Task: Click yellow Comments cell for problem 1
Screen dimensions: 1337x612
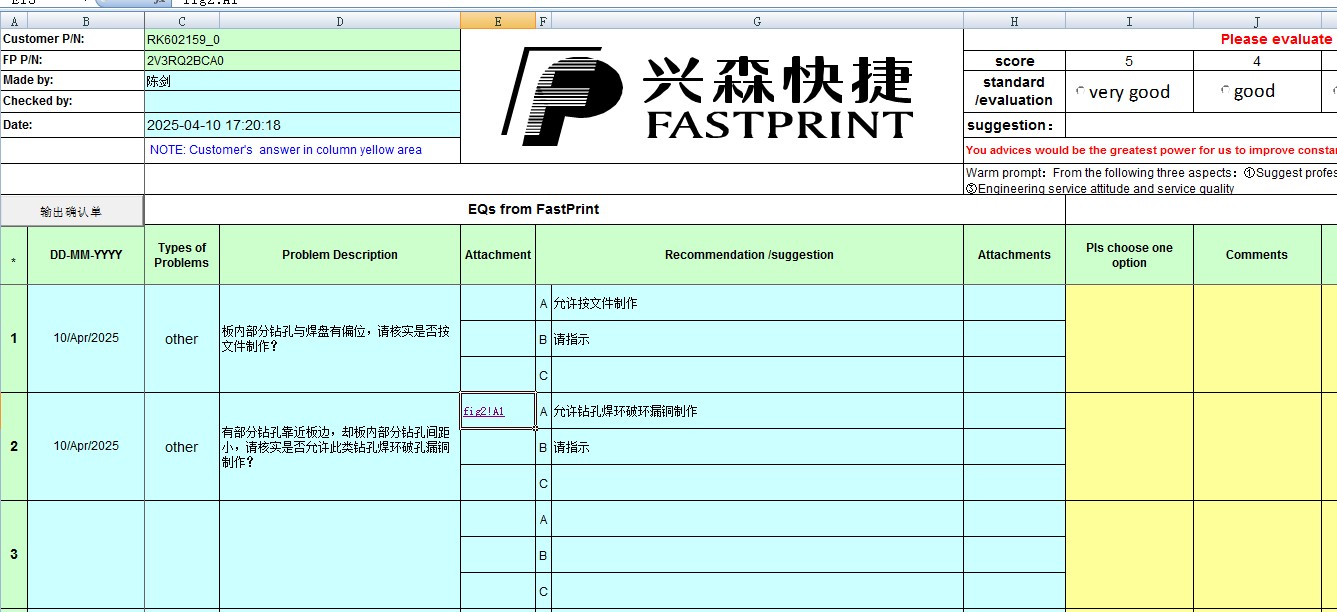Action: [x=1257, y=338]
